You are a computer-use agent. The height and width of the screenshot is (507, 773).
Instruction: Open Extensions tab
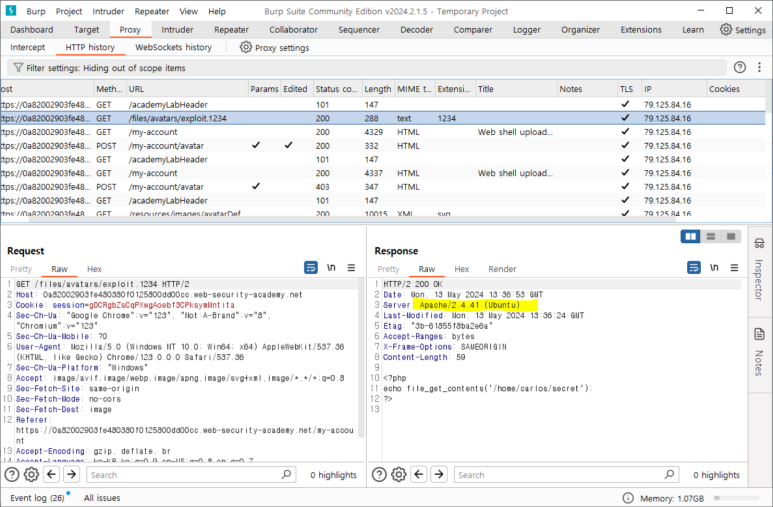[641, 30]
